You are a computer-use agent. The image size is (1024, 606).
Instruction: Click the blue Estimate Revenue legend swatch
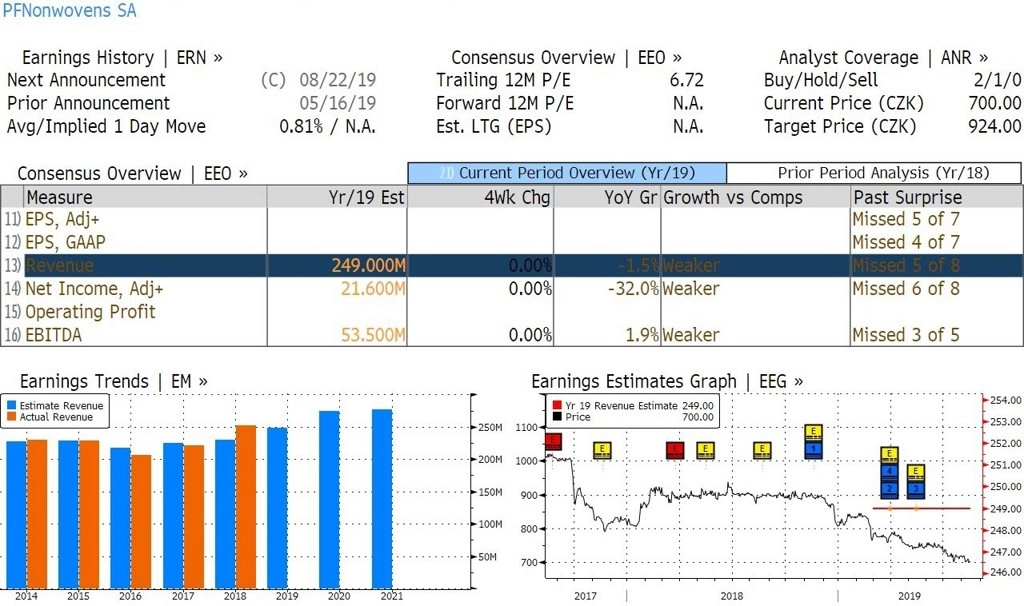(11, 406)
